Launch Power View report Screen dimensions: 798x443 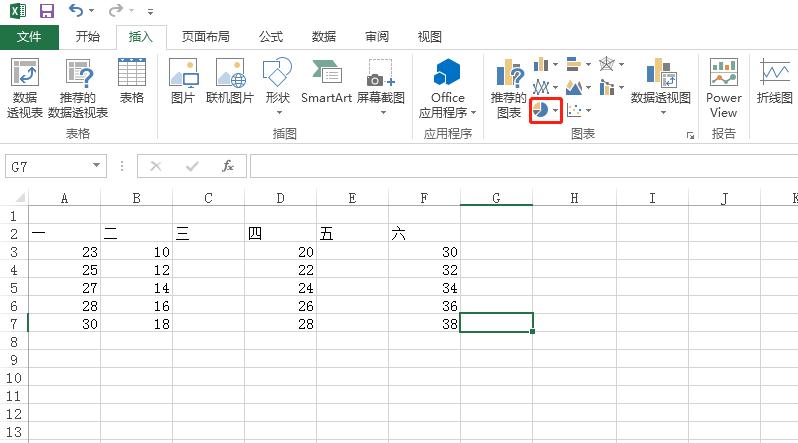724,88
